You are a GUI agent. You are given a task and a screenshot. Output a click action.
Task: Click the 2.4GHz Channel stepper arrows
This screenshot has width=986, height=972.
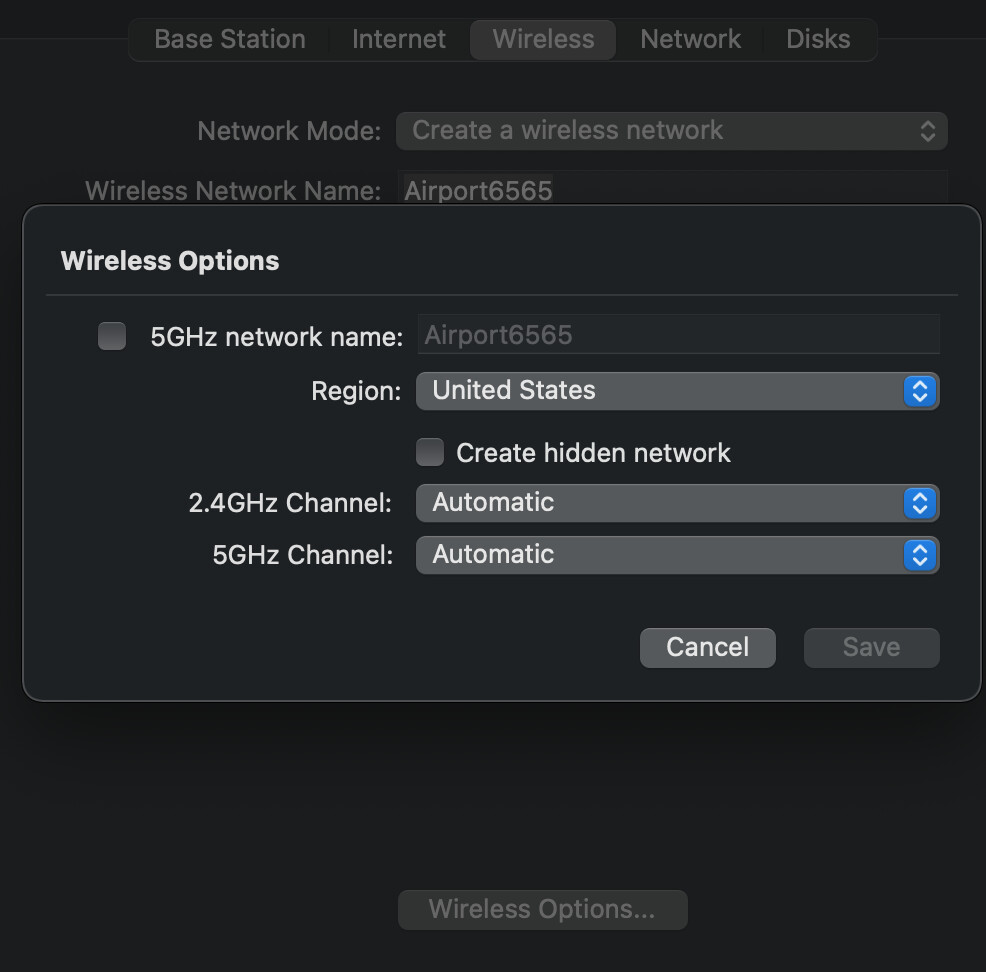click(x=919, y=503)
